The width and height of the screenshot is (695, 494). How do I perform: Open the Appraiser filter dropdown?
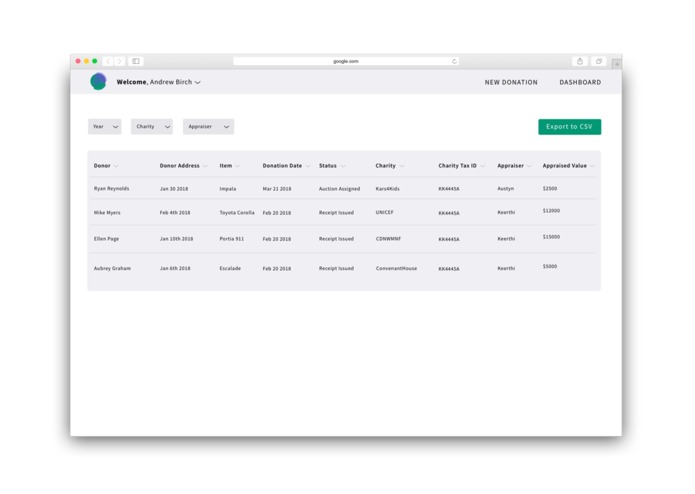208,127
